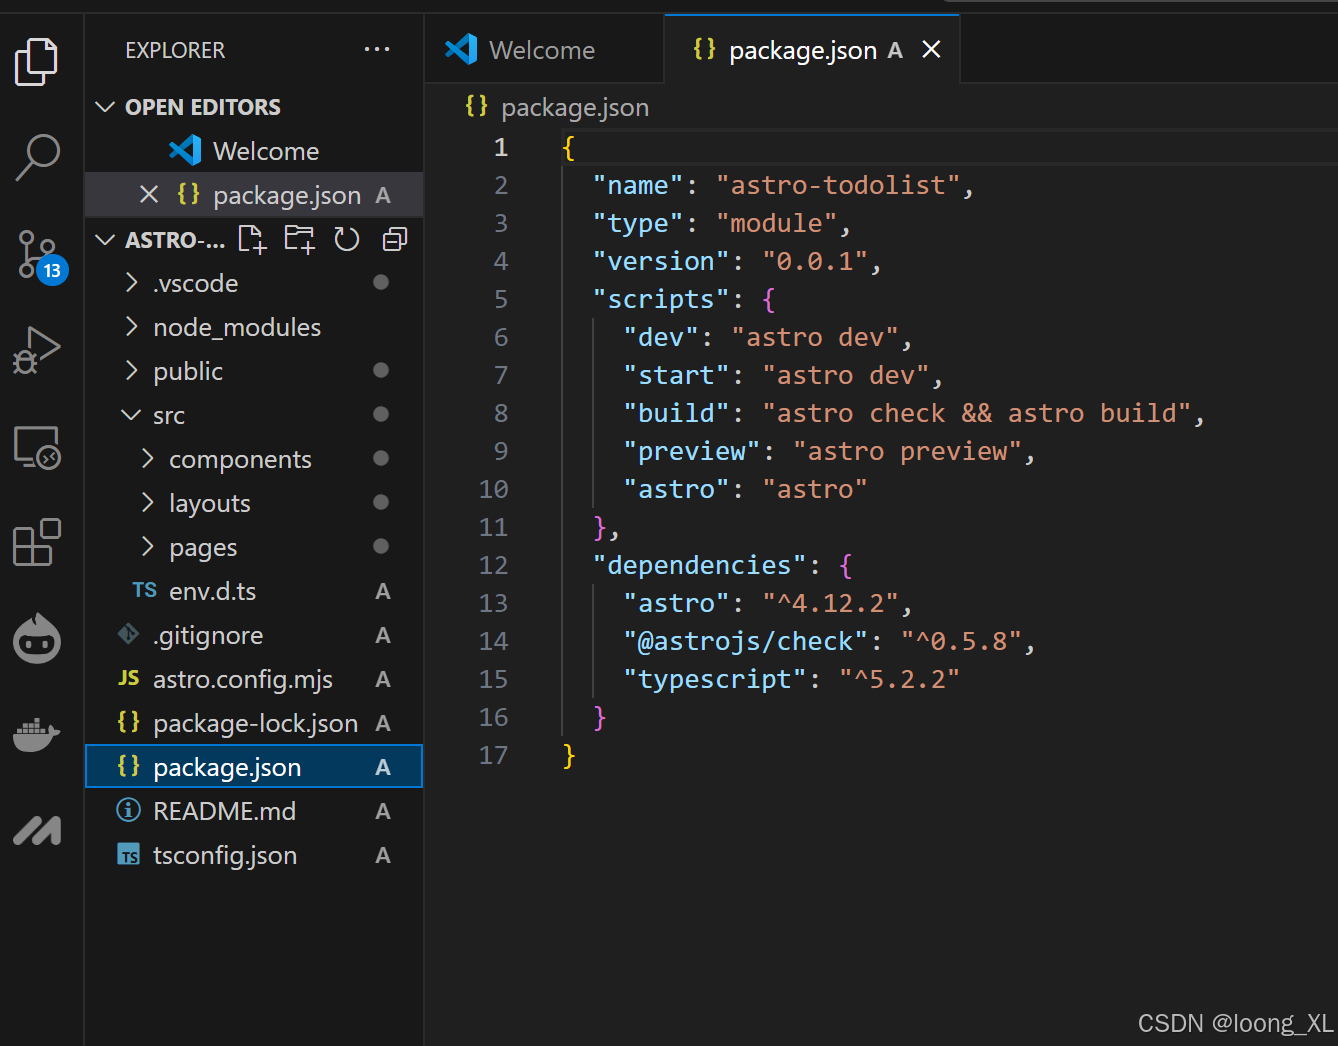Open the Explorer view in activity bar

37,62
